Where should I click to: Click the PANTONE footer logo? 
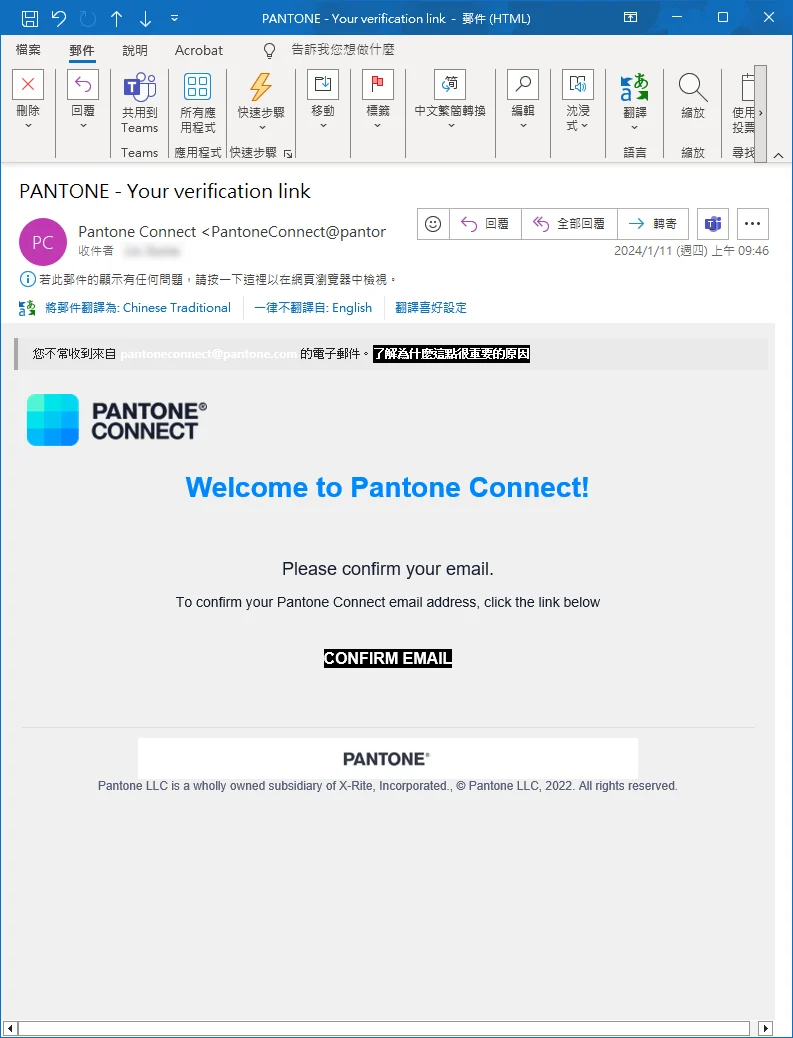[387, 759]
